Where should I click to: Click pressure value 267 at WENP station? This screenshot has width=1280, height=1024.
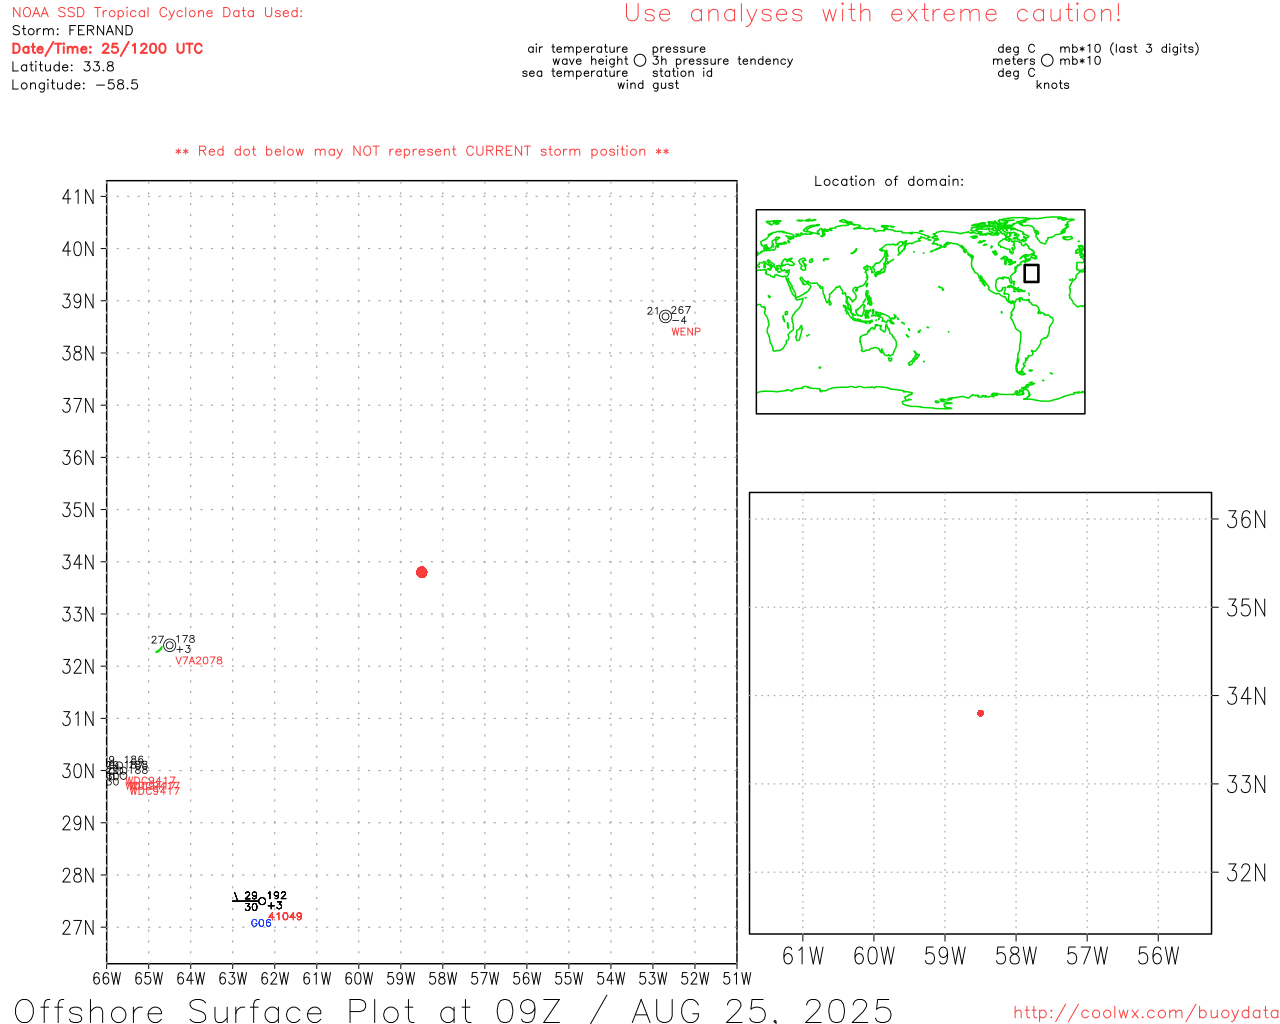tap(681, 311)
